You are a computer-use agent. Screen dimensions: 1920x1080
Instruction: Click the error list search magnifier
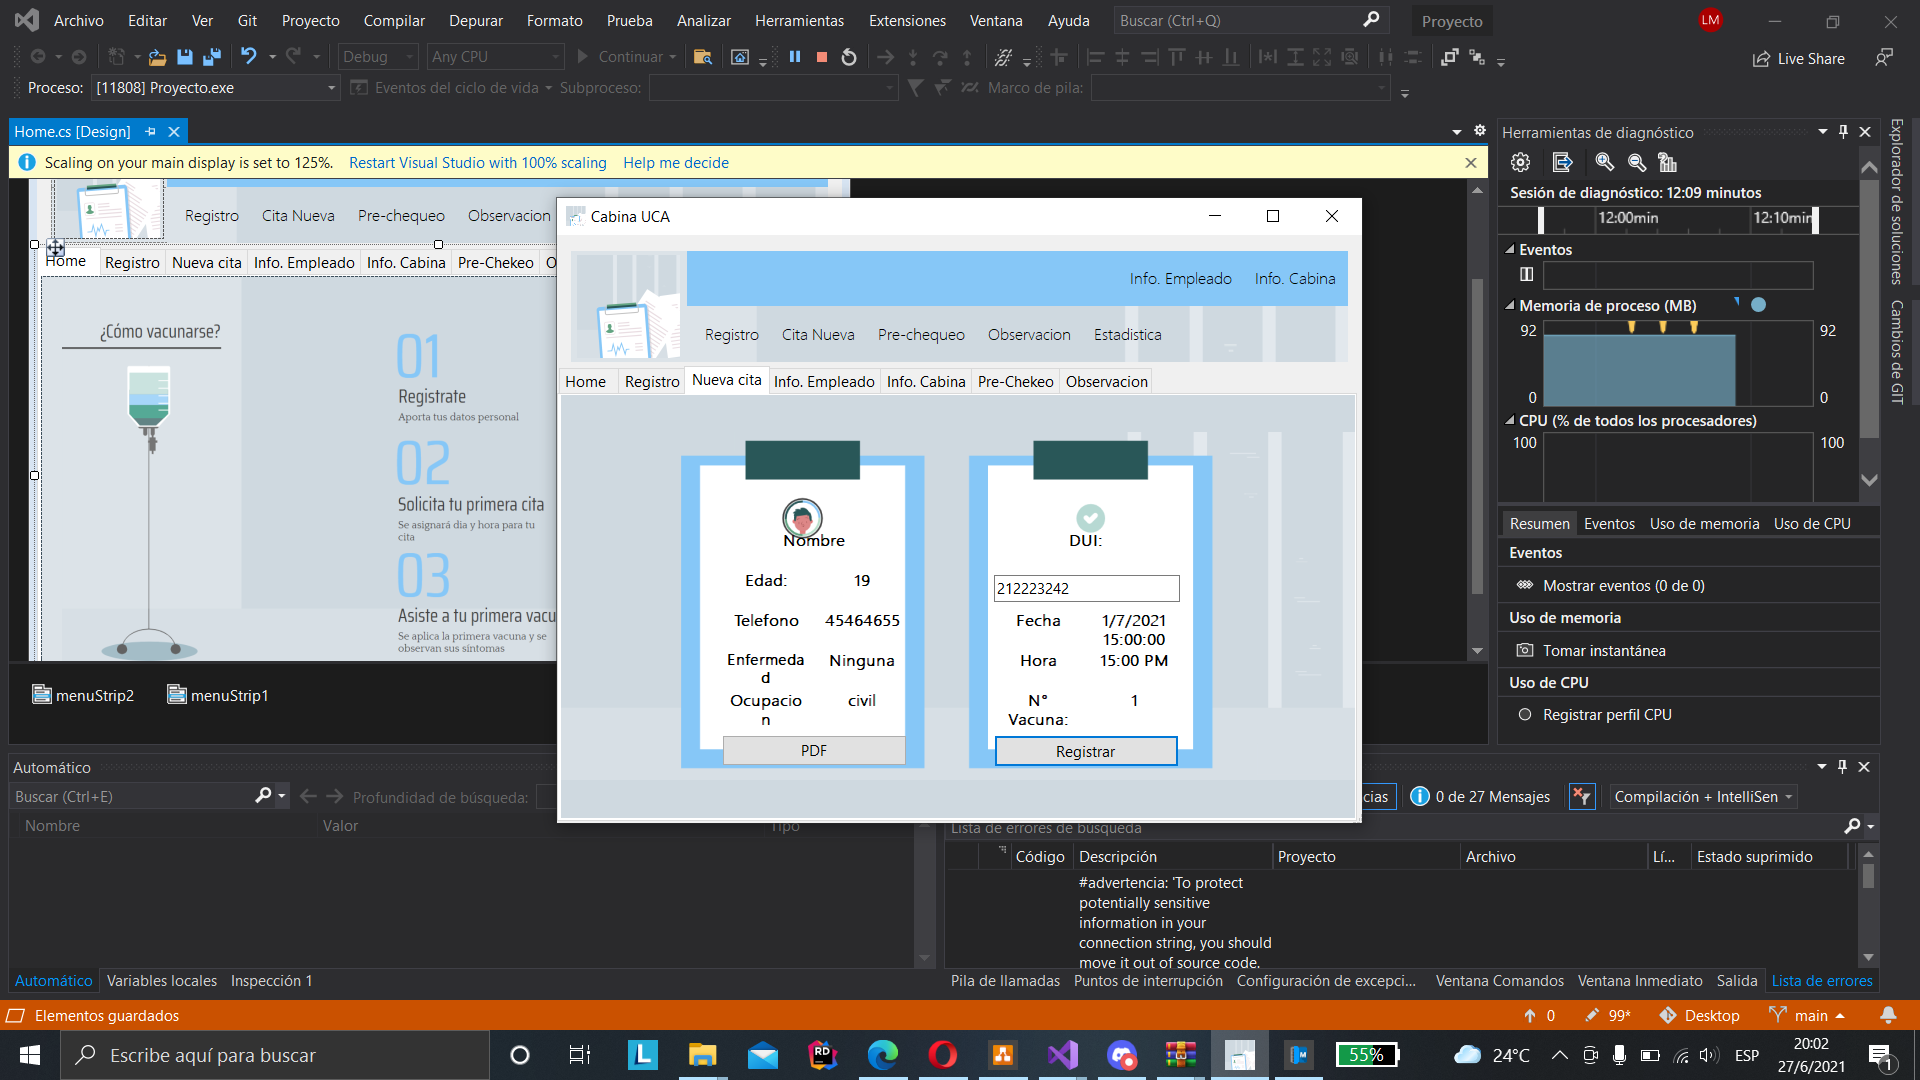[1852, 826]
